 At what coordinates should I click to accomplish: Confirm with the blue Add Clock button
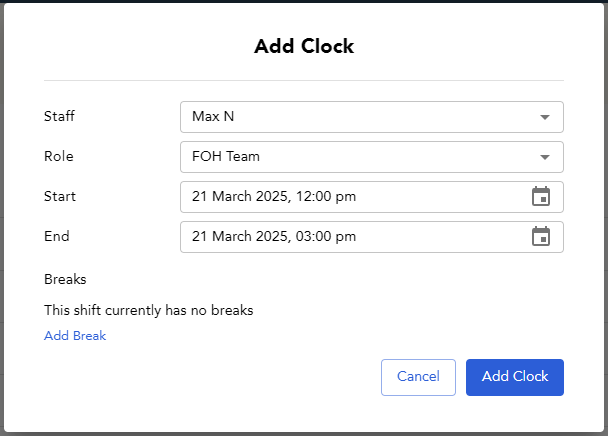pos(515,377)
